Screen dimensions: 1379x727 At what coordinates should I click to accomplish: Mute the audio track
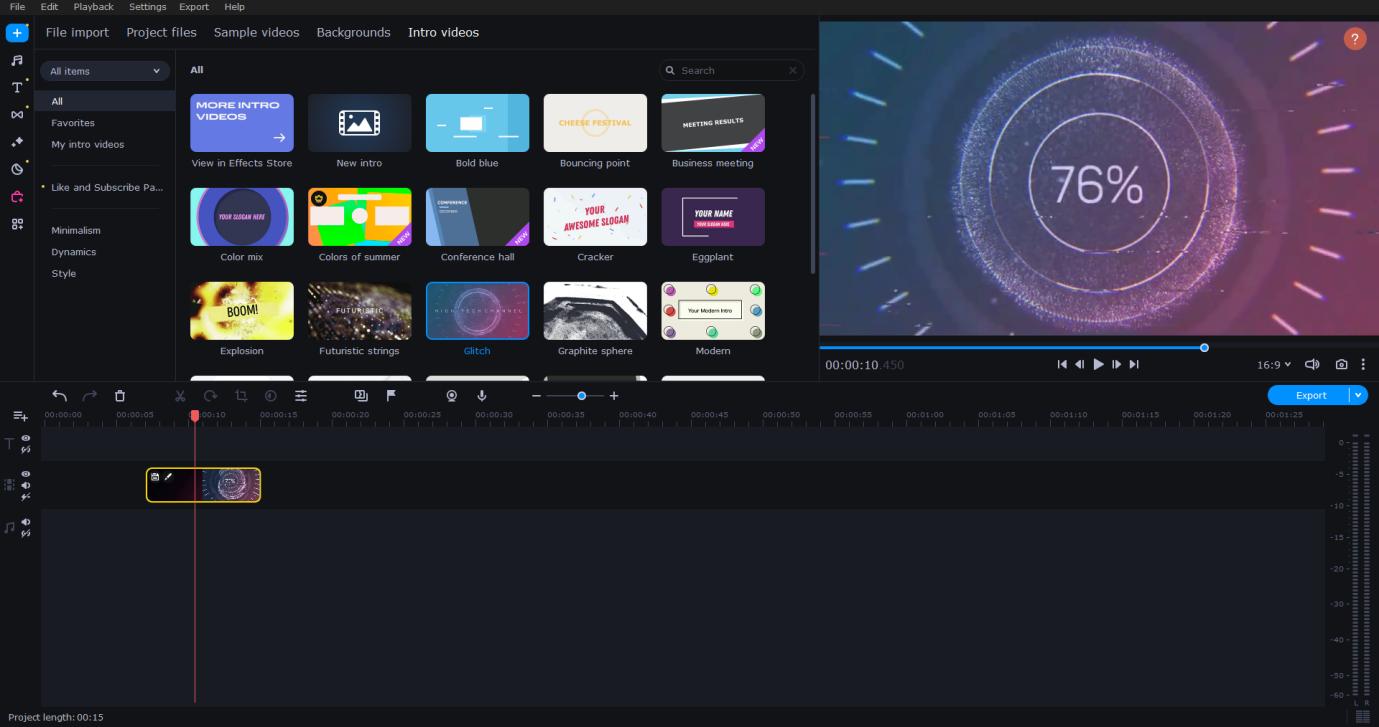(26, 522)
